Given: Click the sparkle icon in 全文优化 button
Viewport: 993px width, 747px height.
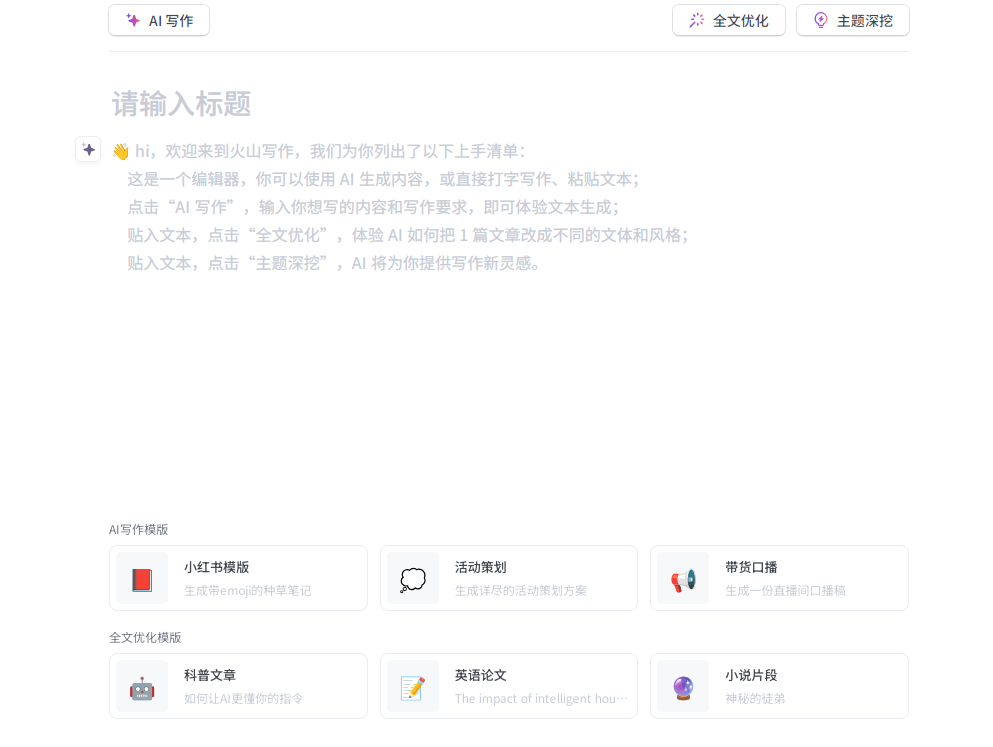Looking at the screenshot, I should tap(697, 19).
